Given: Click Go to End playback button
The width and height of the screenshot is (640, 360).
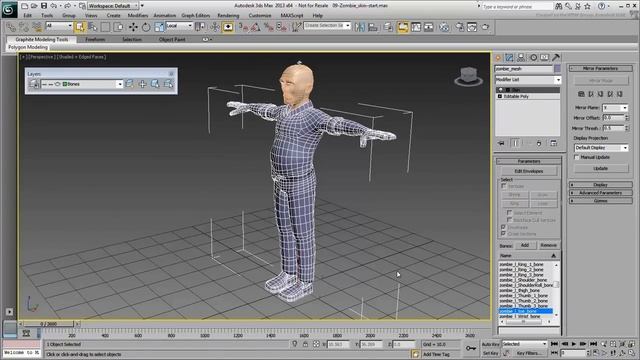Looking at the screenshot, I should (593, 344).
